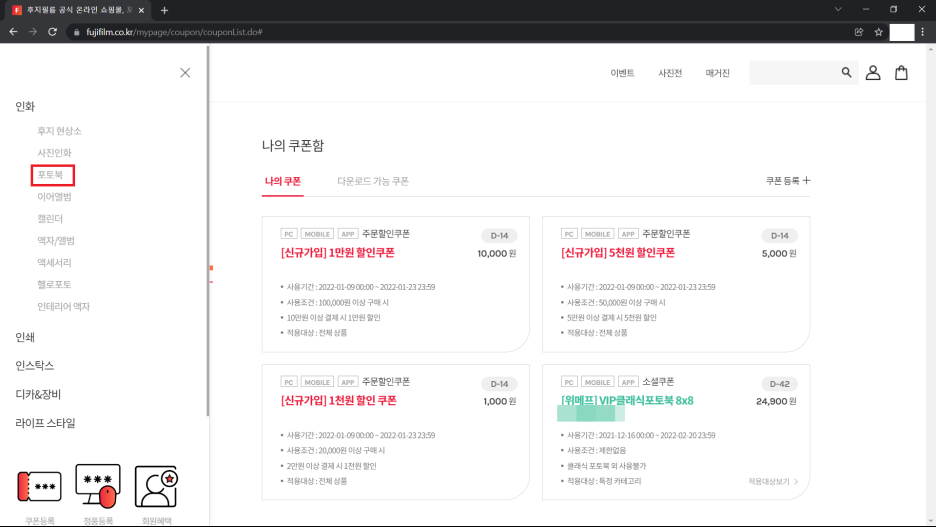Viewport: 936px width, 527px height.
Task: Close the Fujifilm browser tab
Action: pos(141,10)
